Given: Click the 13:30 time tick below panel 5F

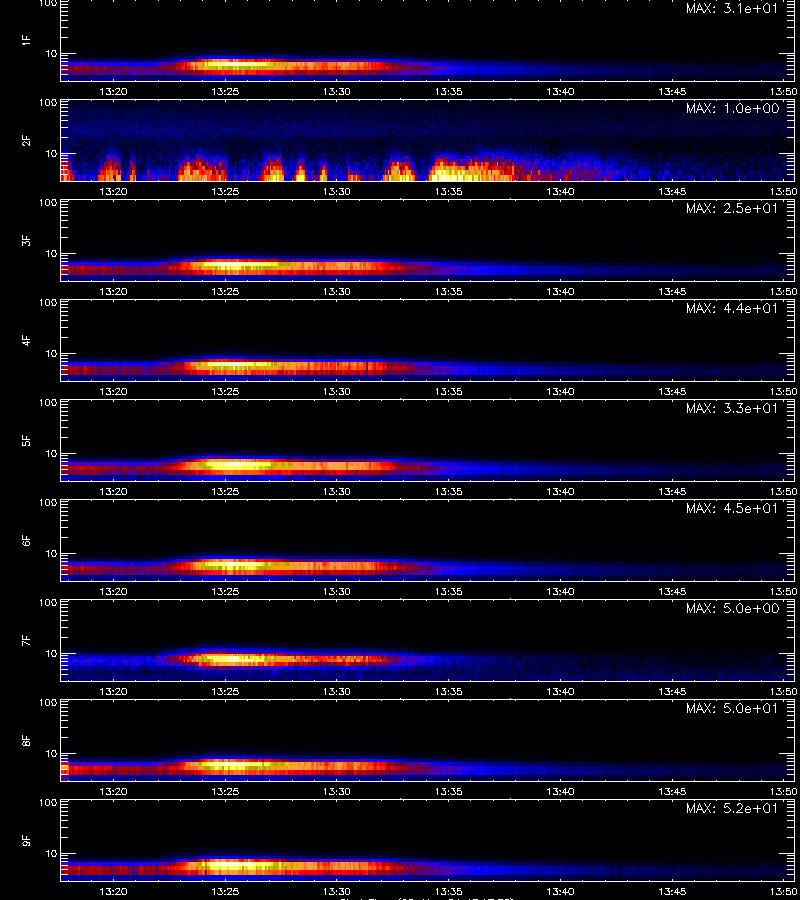Looking at the screenshot, I should pos(336,491).
